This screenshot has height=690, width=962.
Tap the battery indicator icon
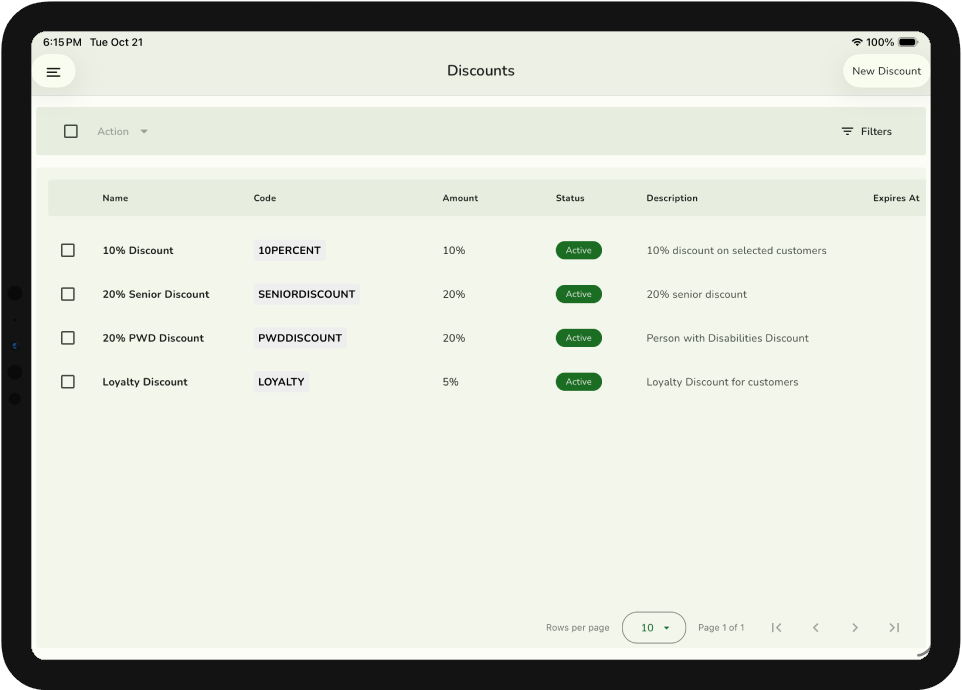(907, 42)
